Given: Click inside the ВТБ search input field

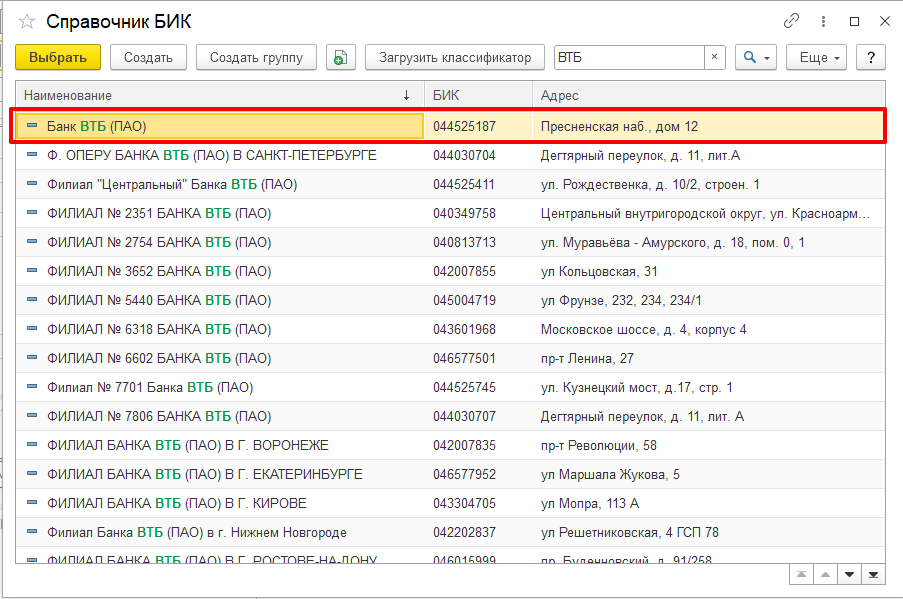Looking at the screenshot, I should [x=628, y=58].
